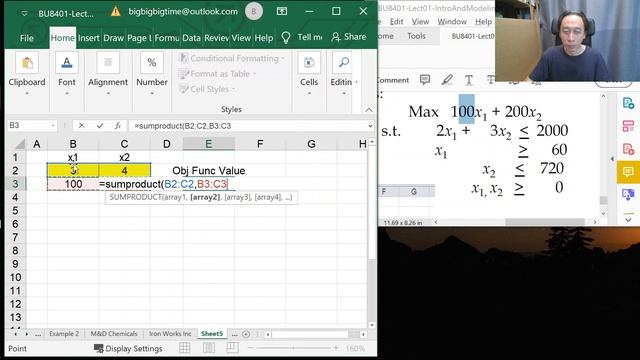
Task: Open the Window menu in PDF reader
Action: (x=452, y=22)
